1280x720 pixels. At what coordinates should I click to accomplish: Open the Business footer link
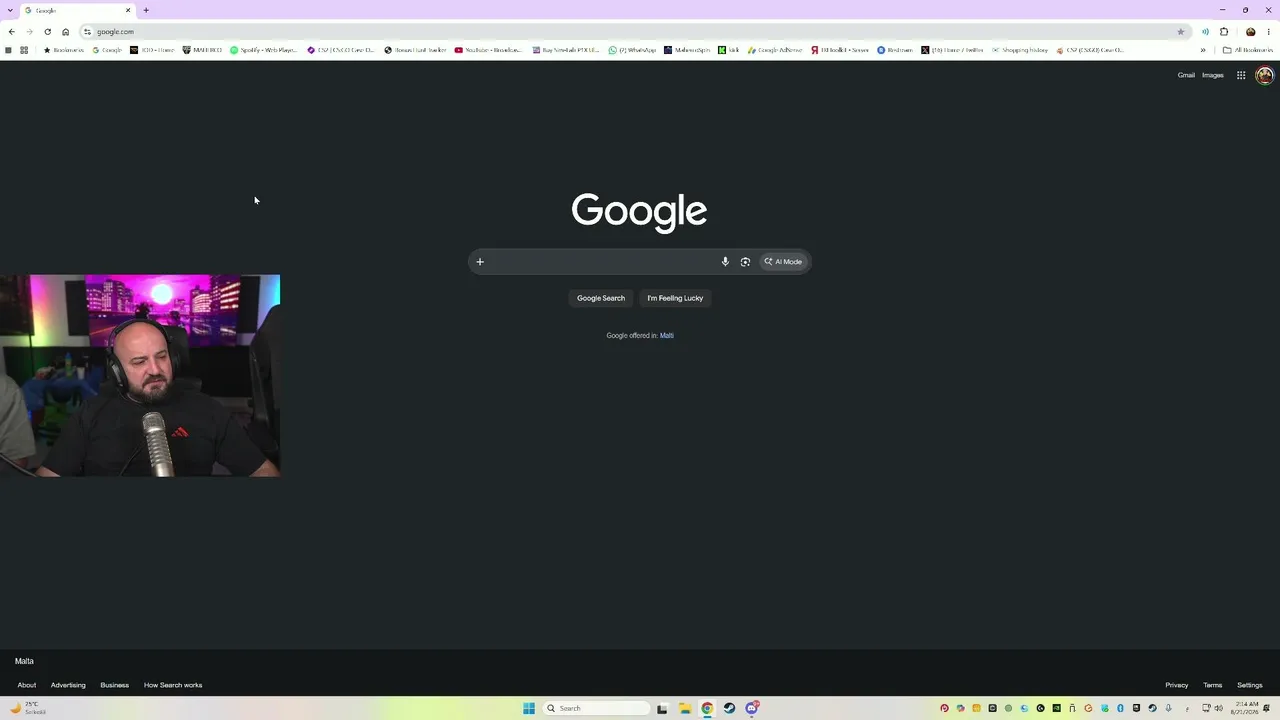(x=114, y=685)
